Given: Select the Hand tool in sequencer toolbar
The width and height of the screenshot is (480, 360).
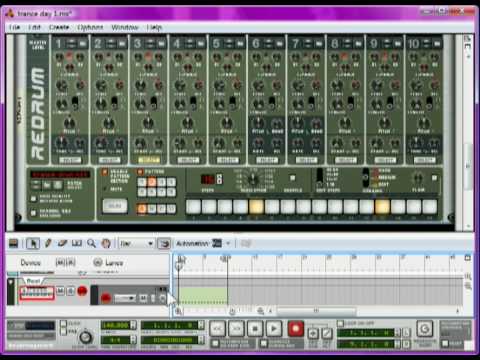Looking at the screenshot, I should click(106, 243).
